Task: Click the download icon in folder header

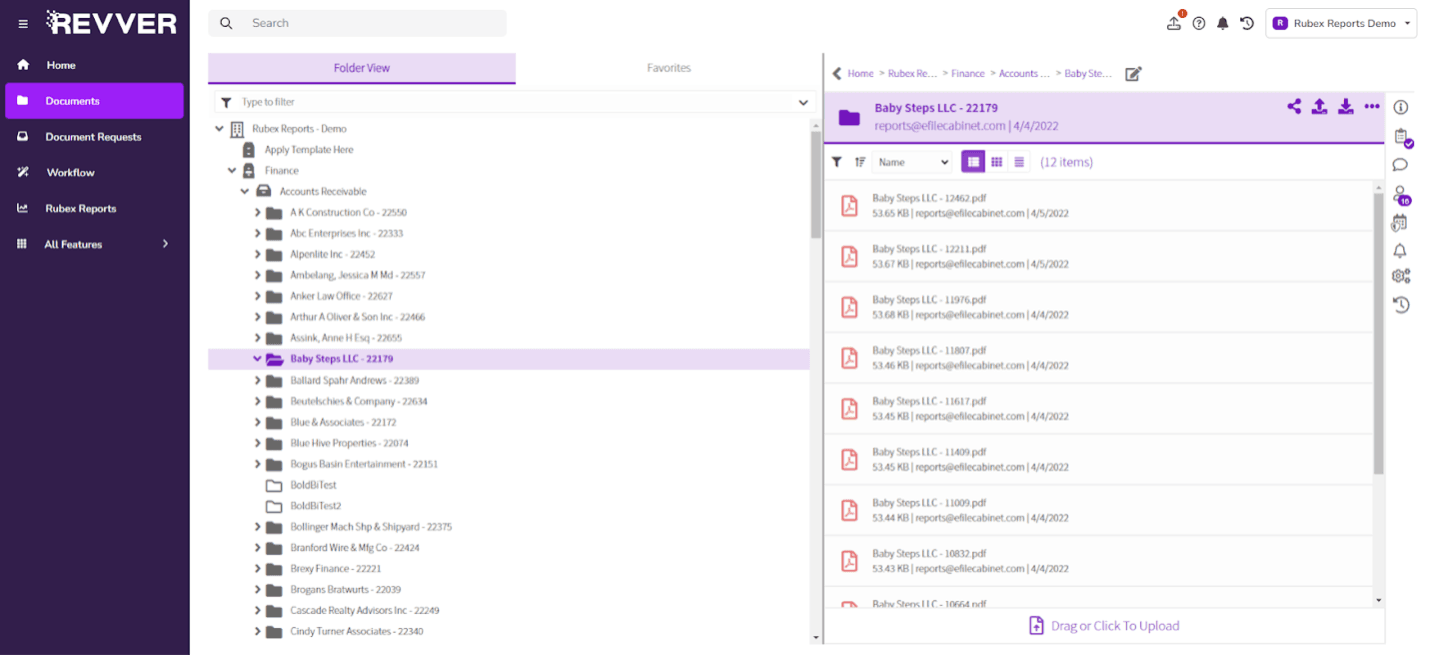Action: 1345,107
